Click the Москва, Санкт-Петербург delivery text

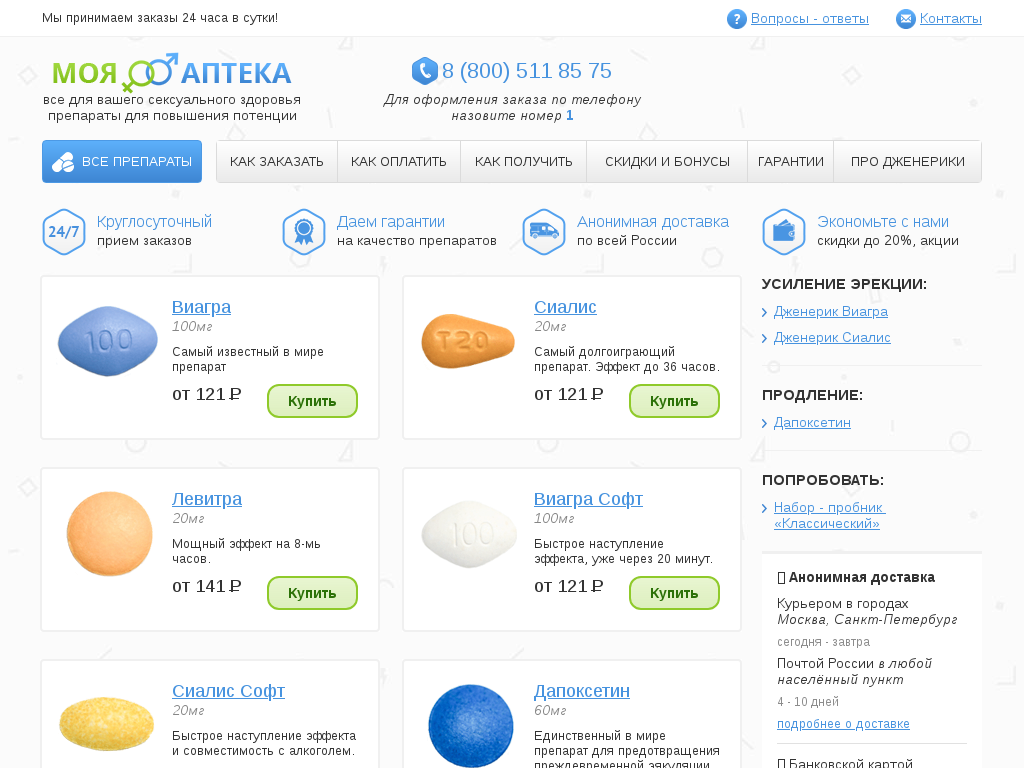(867, 619)
